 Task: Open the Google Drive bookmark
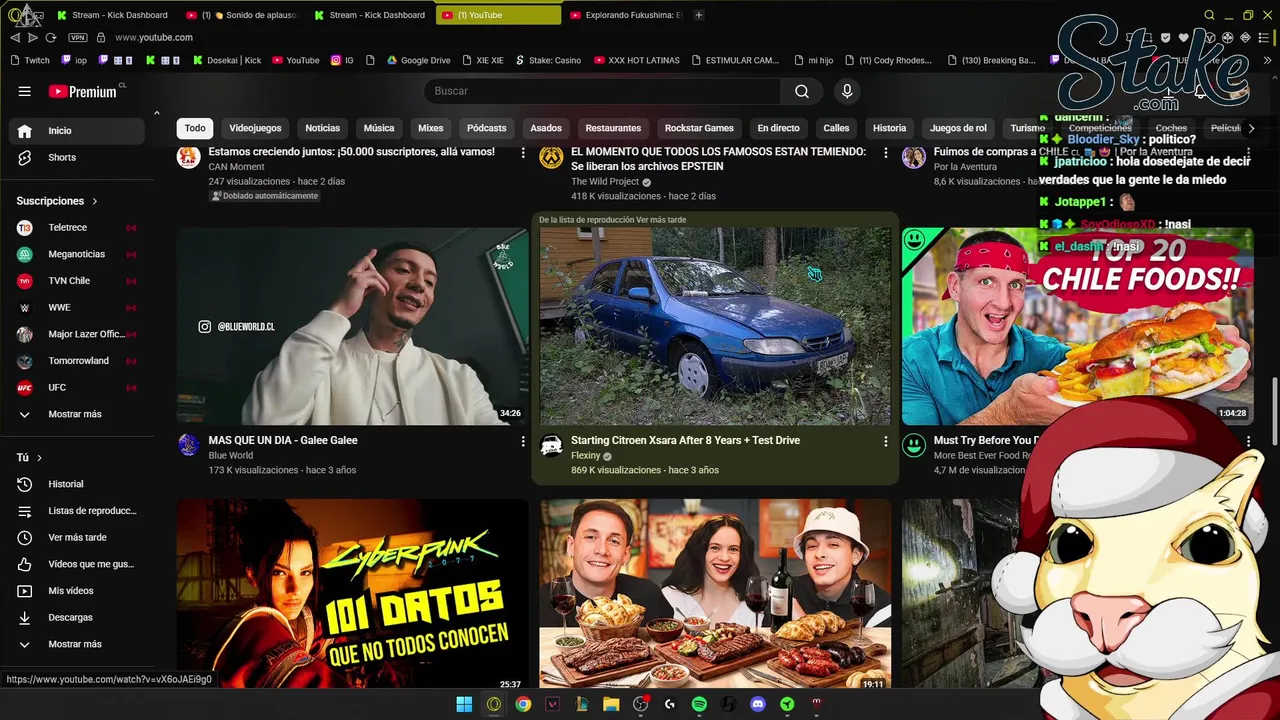(418, 60)
